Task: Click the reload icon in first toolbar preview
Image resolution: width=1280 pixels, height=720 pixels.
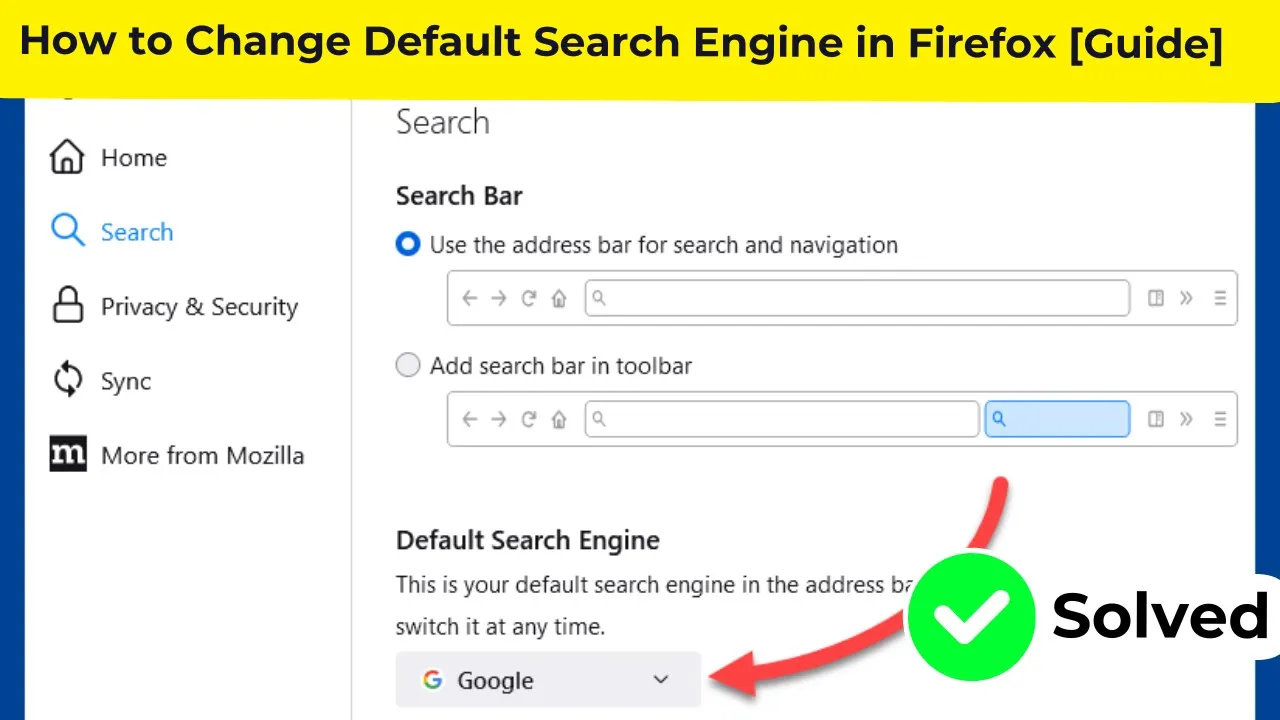Action: [x=529, y=298]
